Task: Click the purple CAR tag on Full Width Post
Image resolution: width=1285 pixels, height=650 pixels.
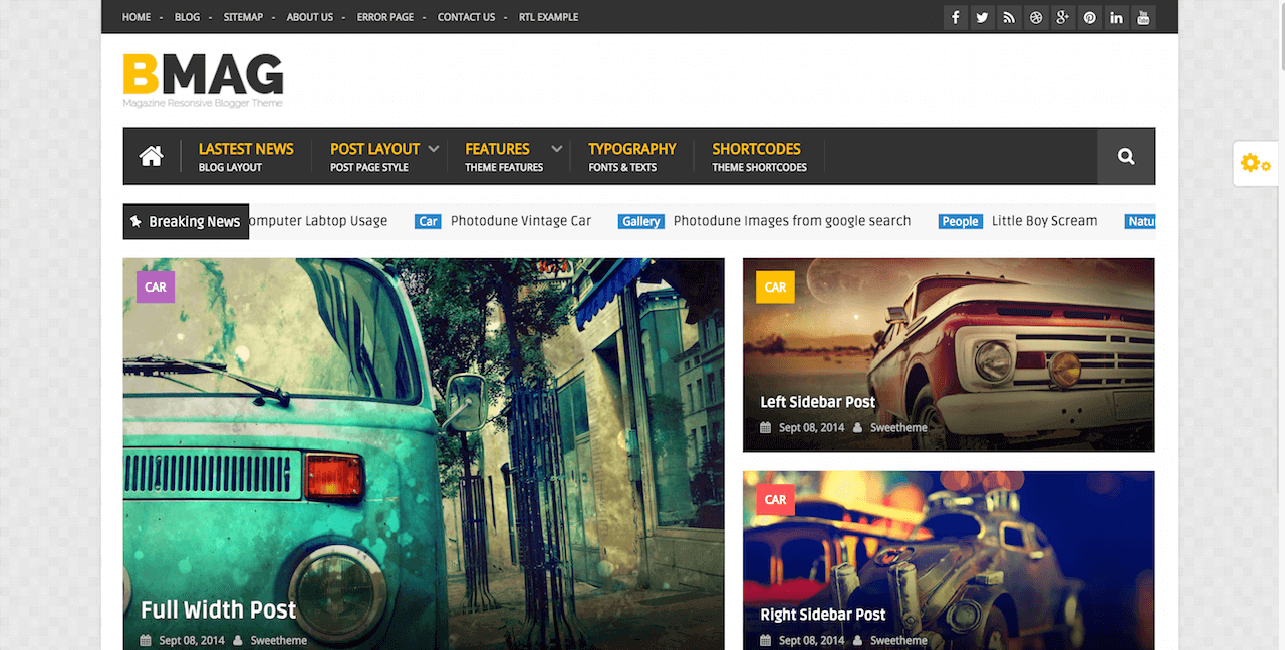Action: [x=156, y=287]
